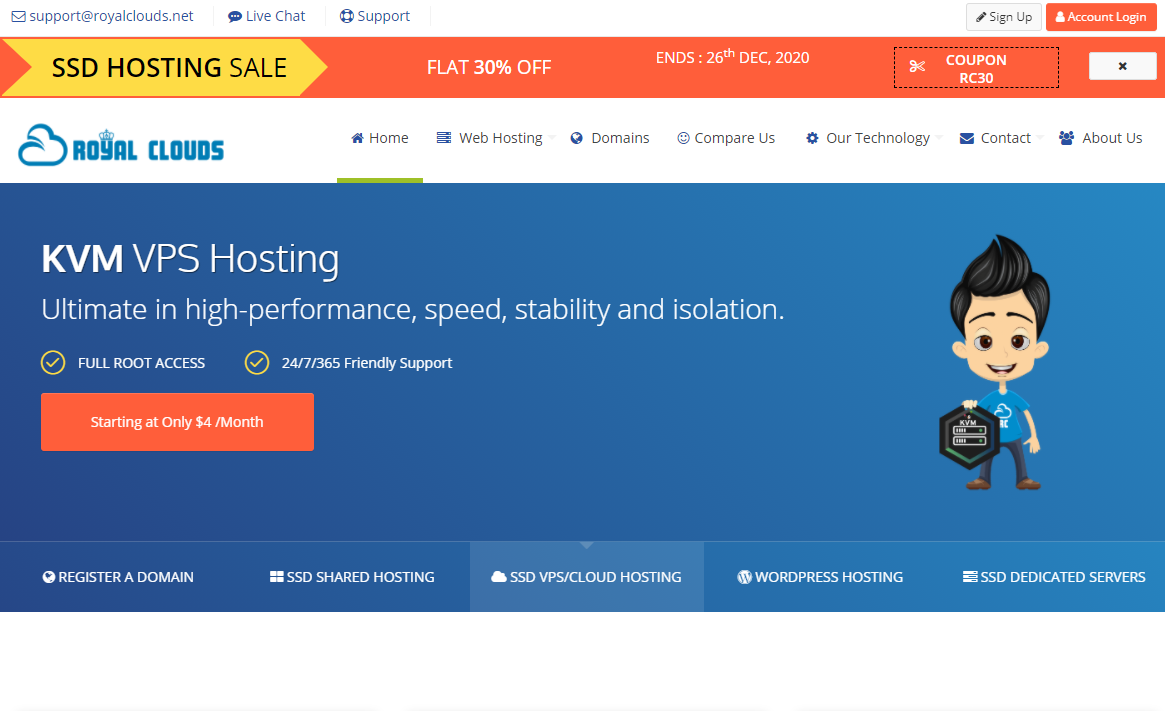
Task: Expand the Web Hosting dropdown arrow
Action: (x=552, y=138)
